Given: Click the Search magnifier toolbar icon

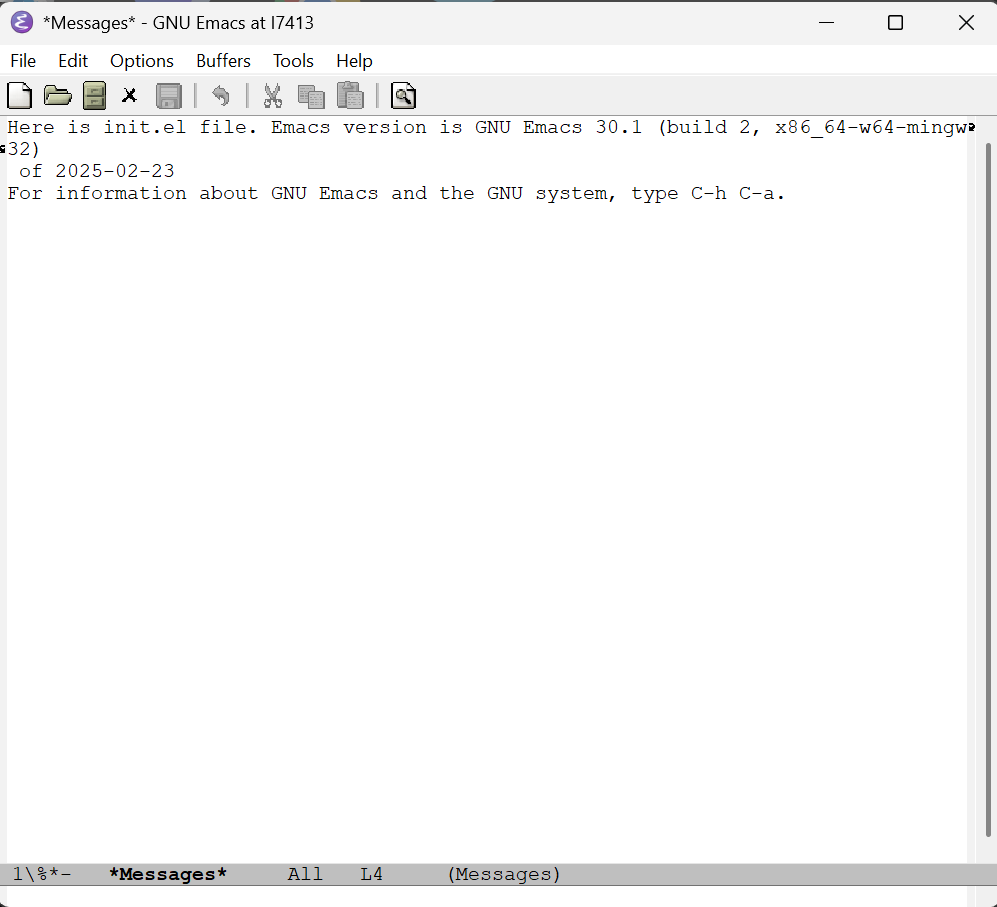Looking at the screenshot, I should click(x=403, y=96).
